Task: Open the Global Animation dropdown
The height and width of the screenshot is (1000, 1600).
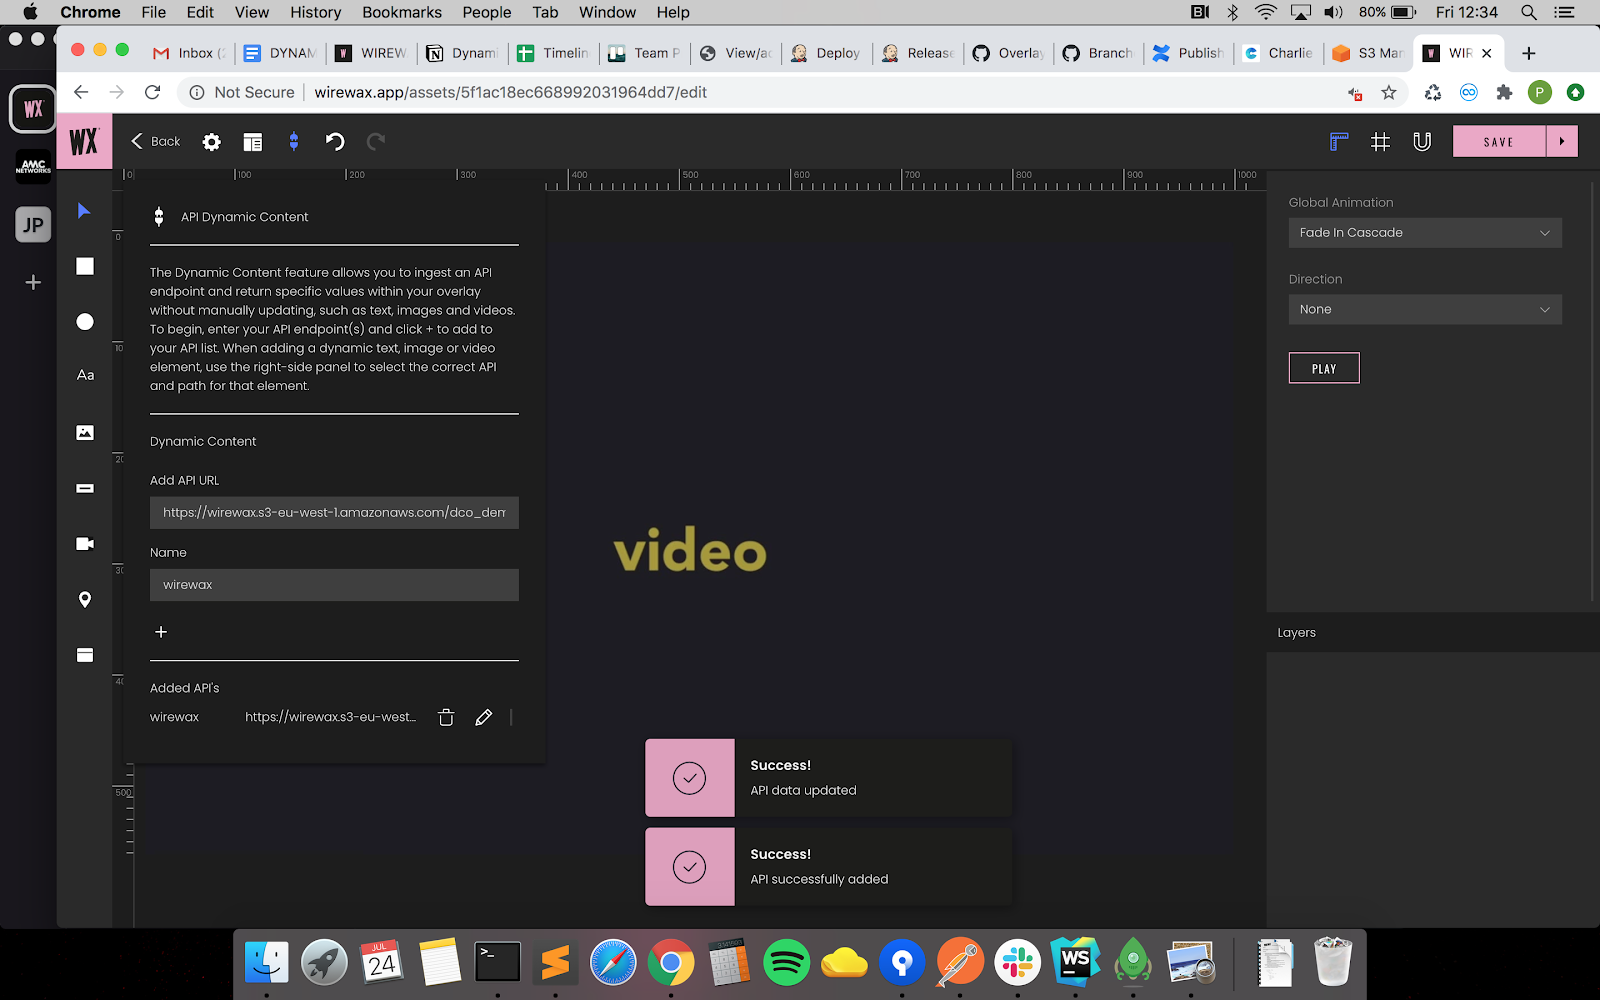Action: (x=1424, y=233)
